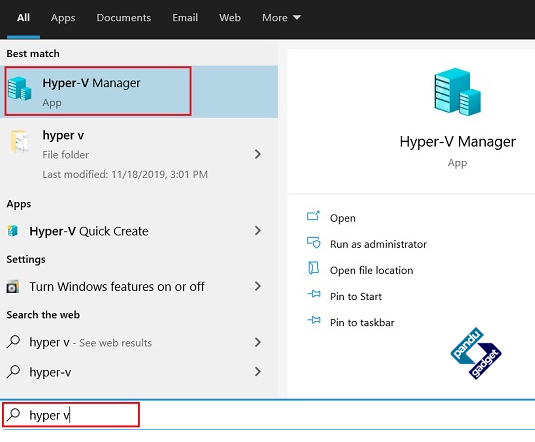Screen dimensions: 535x442
Task: Click the Hyper-V Quick Create app icon
Action: pyautogui.click(x=13, y=231)
